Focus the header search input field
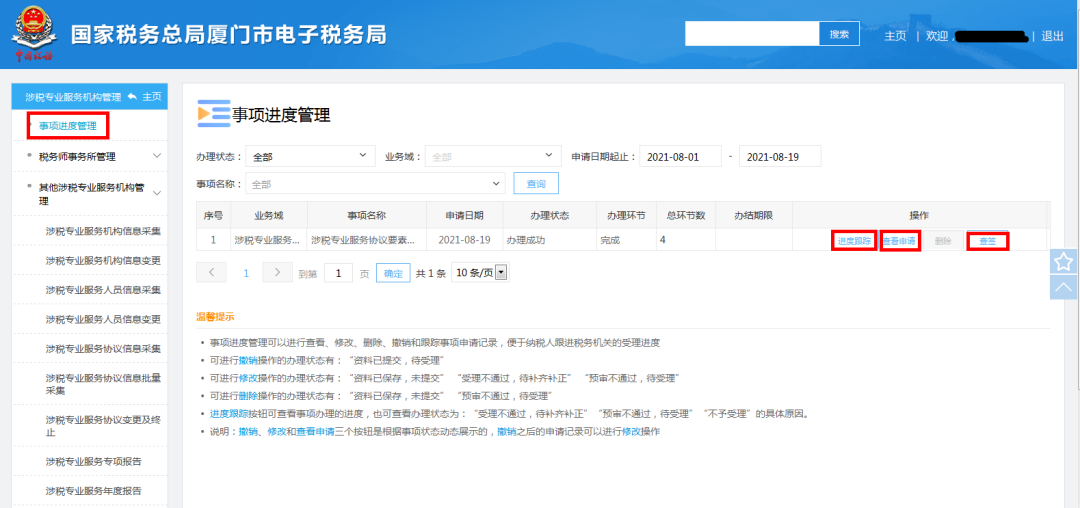Screen dimensions: 1080x508 [x=752, y=34]
